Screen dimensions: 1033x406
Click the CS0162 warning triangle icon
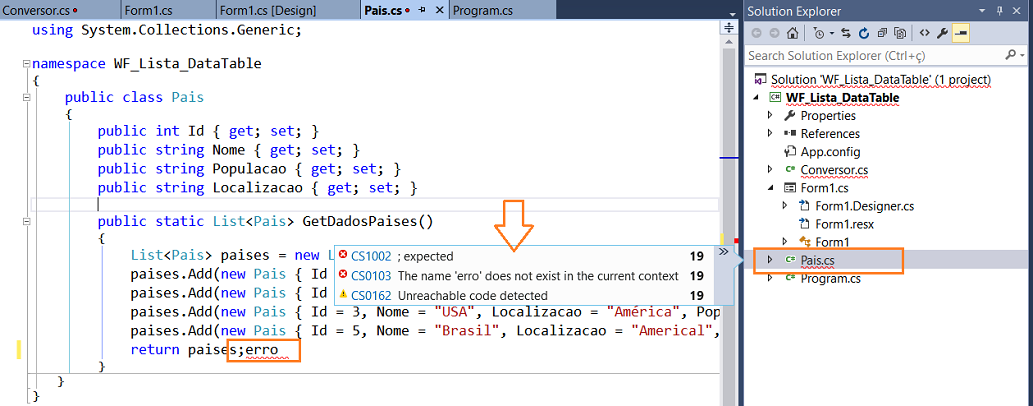click(343, 295)
